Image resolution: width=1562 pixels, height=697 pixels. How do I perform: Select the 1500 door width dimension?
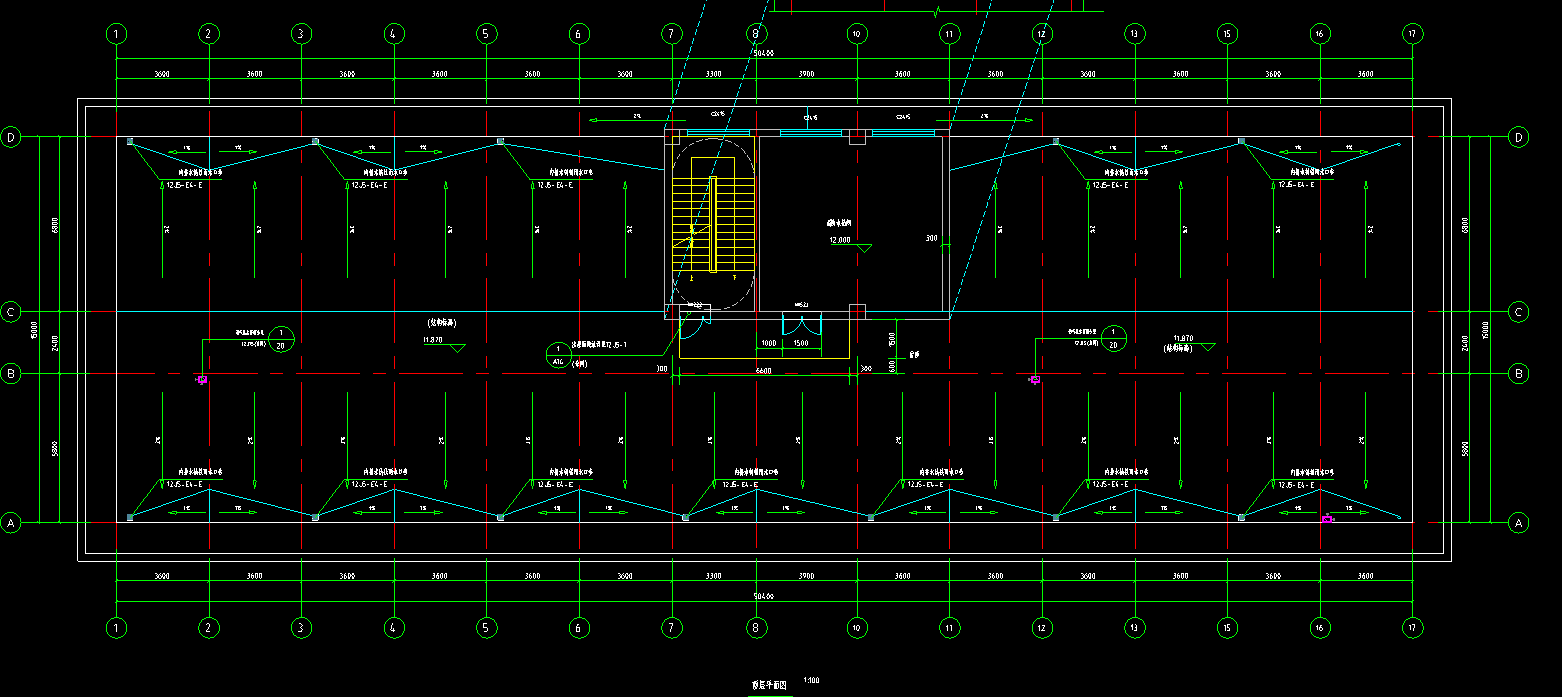pyautogui.click(x=801, y=342)
